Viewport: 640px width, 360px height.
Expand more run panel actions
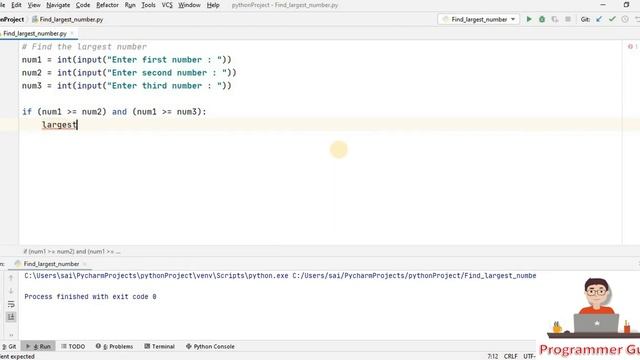[x=11, y=335]
